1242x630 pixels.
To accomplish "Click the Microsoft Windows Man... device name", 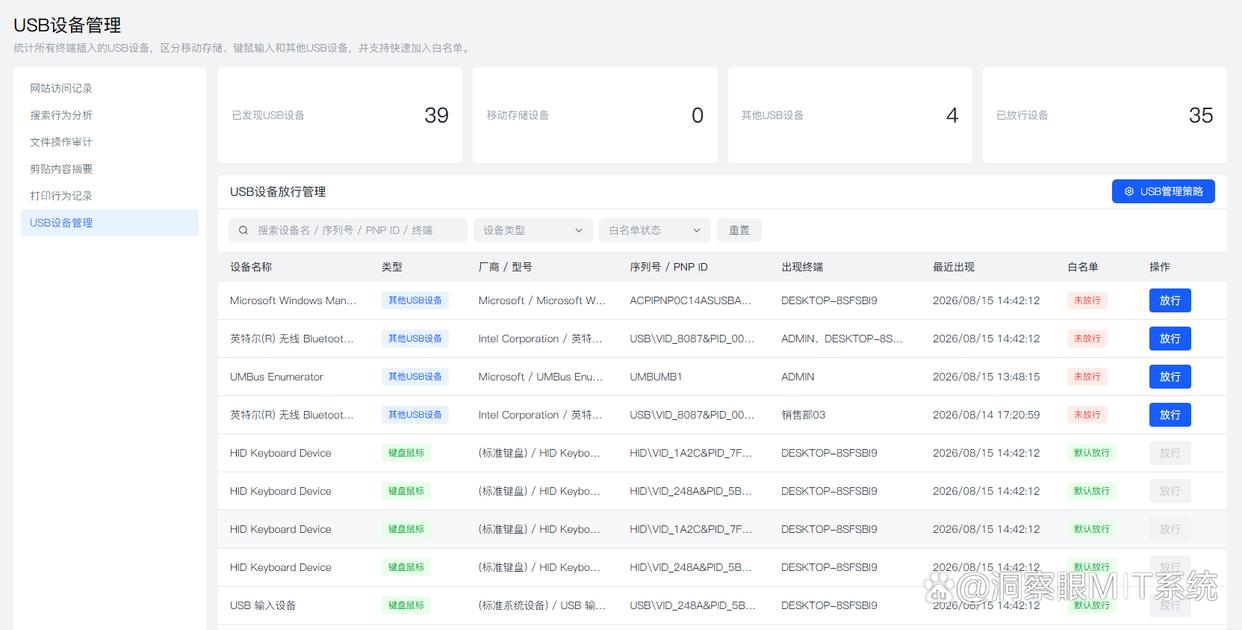I will pos(293,300).
